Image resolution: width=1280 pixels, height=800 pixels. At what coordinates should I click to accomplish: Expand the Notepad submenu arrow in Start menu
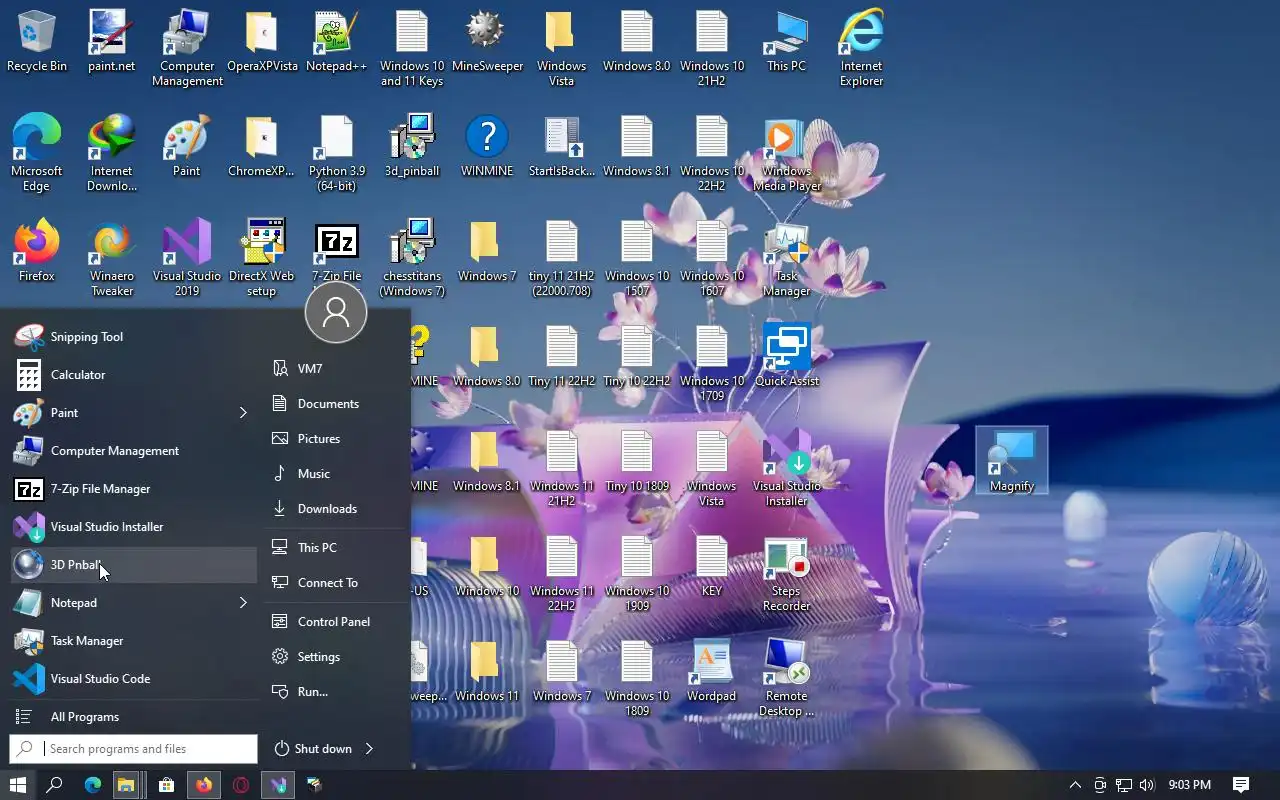click(x=243, y=603)
